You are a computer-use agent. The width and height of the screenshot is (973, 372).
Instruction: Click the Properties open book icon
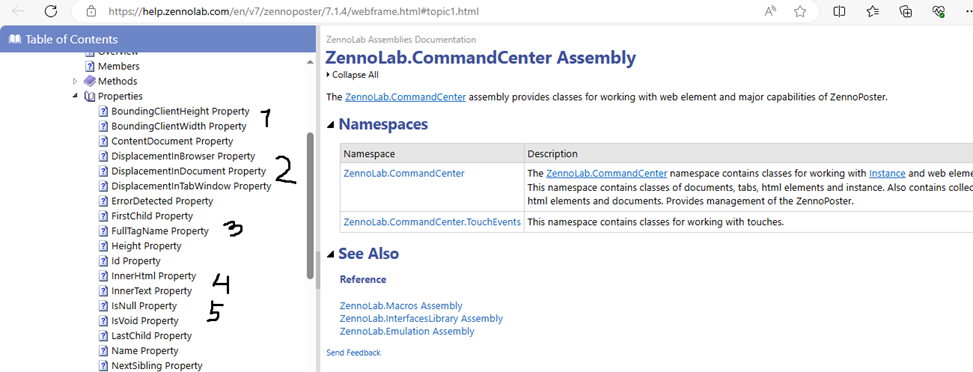click(90, 96)
